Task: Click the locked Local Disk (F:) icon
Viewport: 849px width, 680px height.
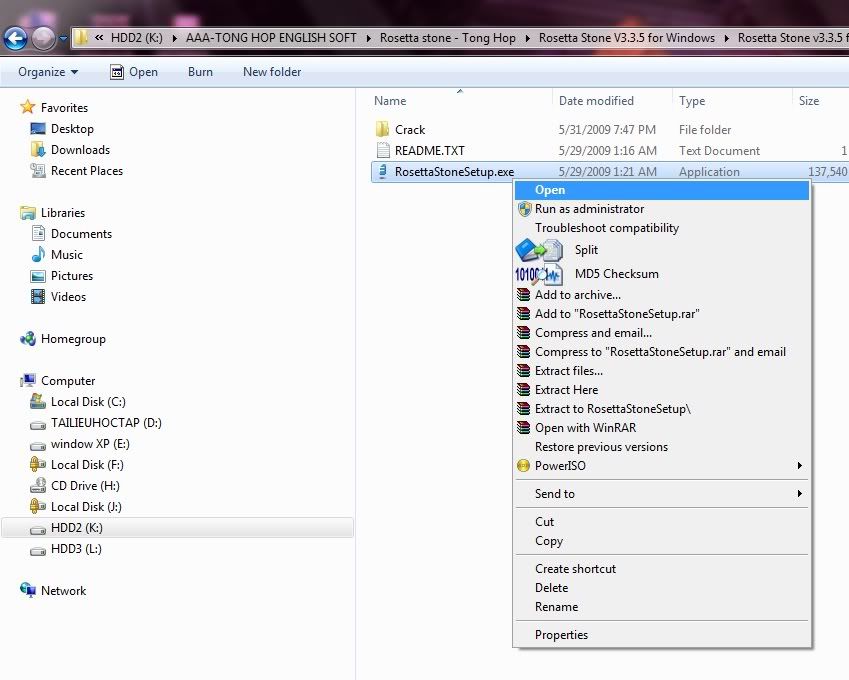Action: (x=38, y=465)
